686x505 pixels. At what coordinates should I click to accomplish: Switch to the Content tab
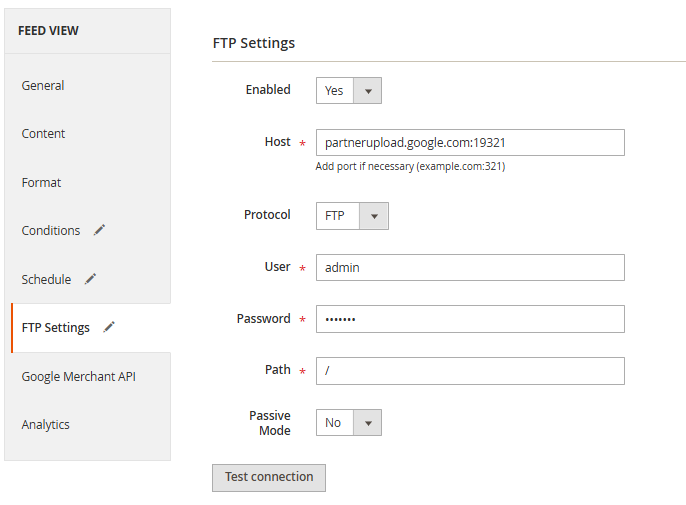(43, 133)
